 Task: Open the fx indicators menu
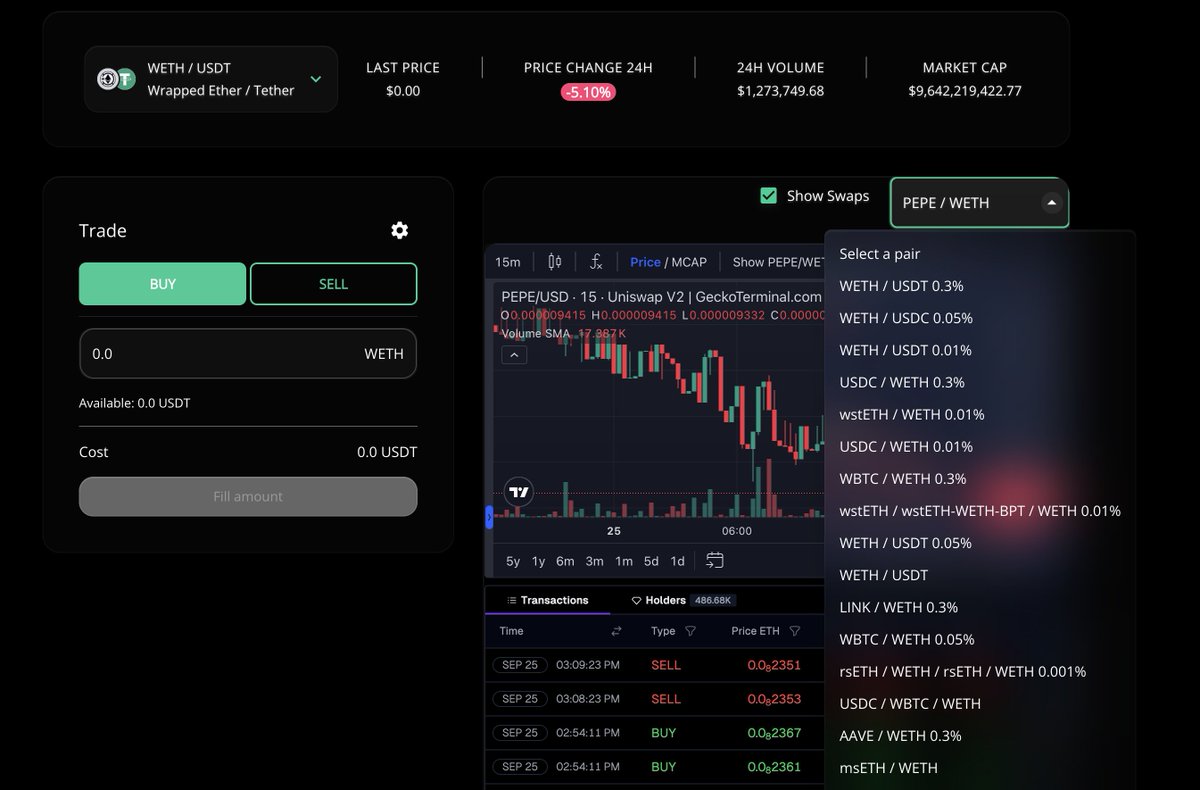coord(596,262)
